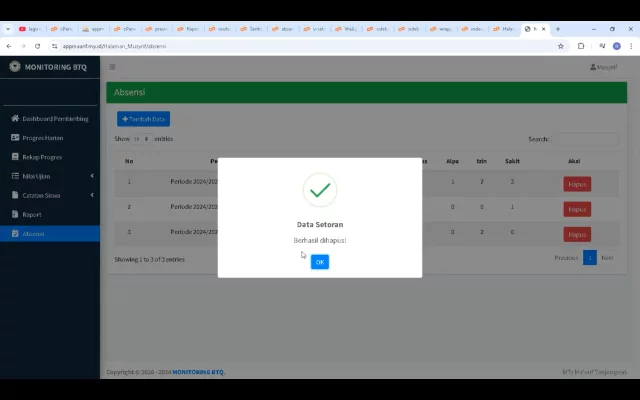
Task: Focus the Search input field
Action: point(586,139)
